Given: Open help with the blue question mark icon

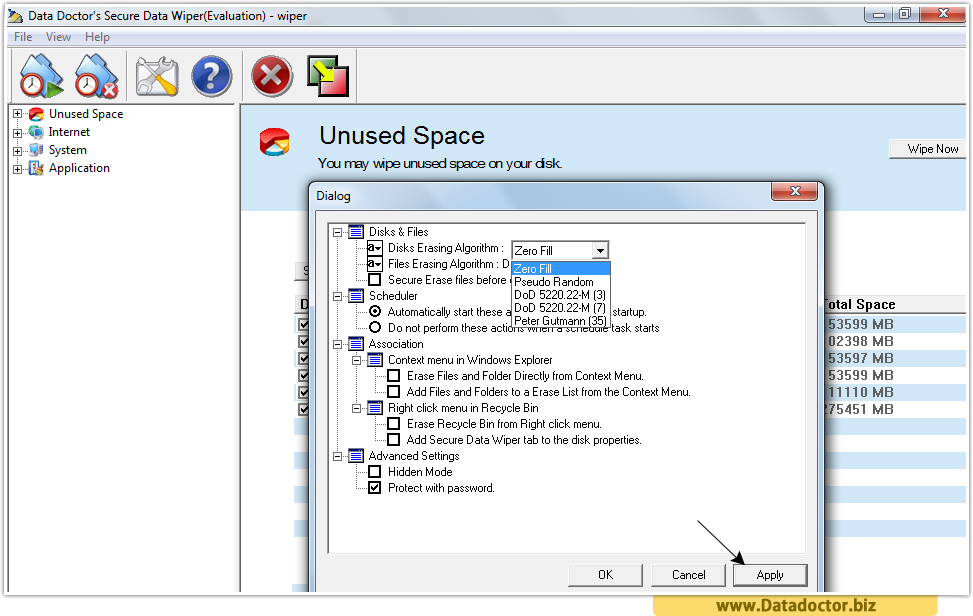Looking at the screenshot, I should (211, 76).
